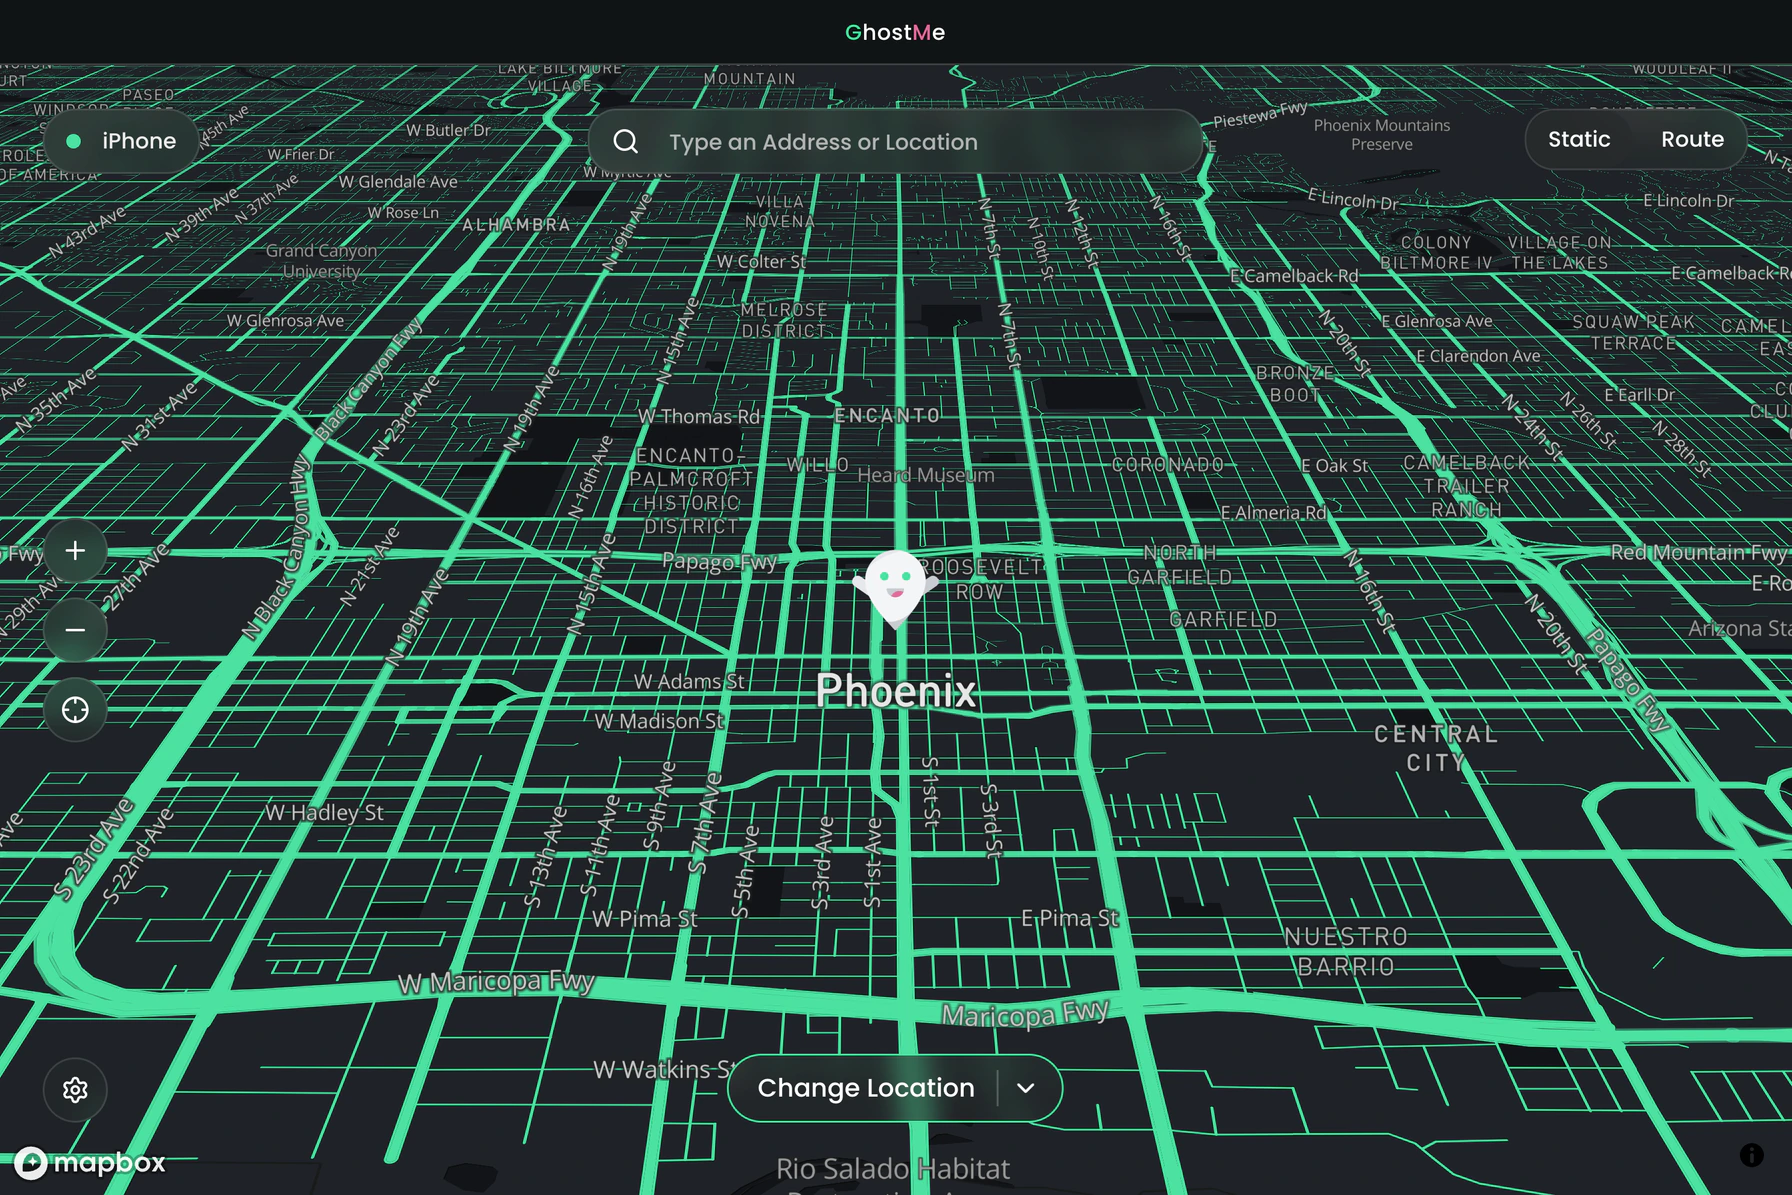Open settings via the gear icon
This screenshot has height=1195, width=1792.
75,1090
